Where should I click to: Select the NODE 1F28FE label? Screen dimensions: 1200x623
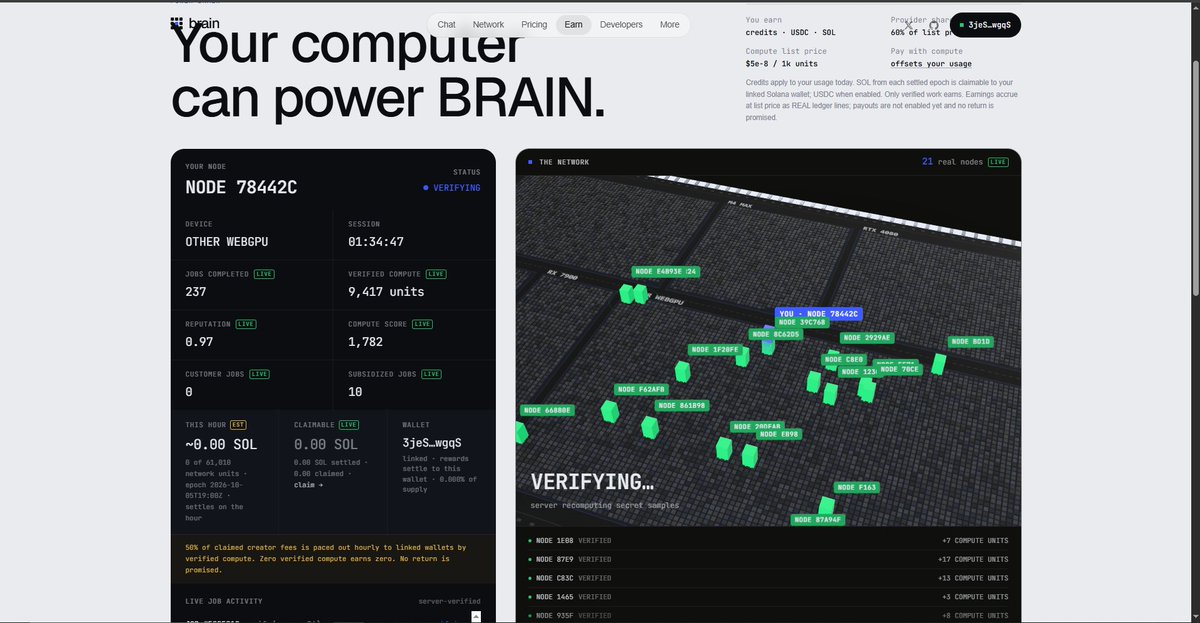[716, 350]
